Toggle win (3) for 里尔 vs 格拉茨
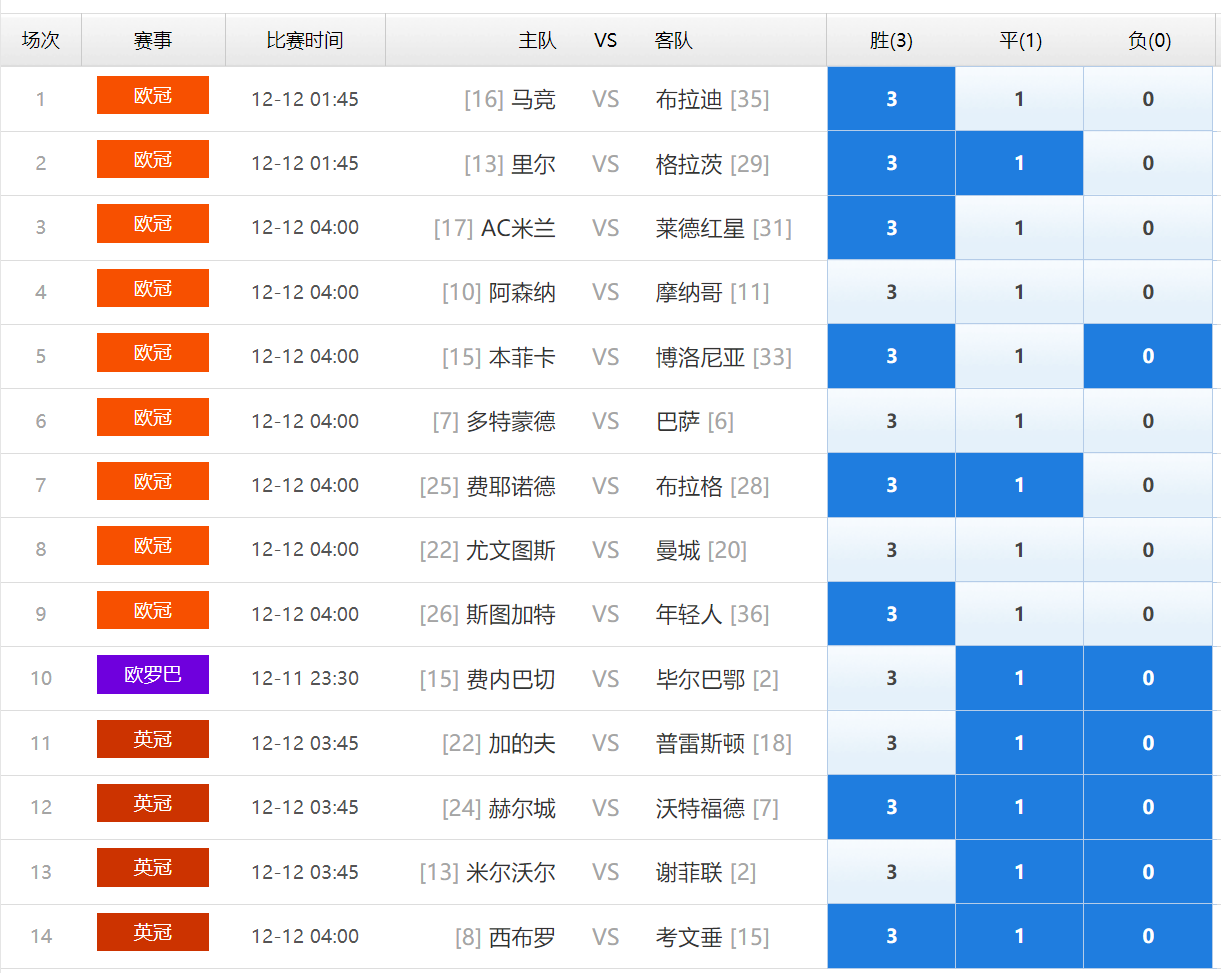1221x973 pixels. pos(891,163)
